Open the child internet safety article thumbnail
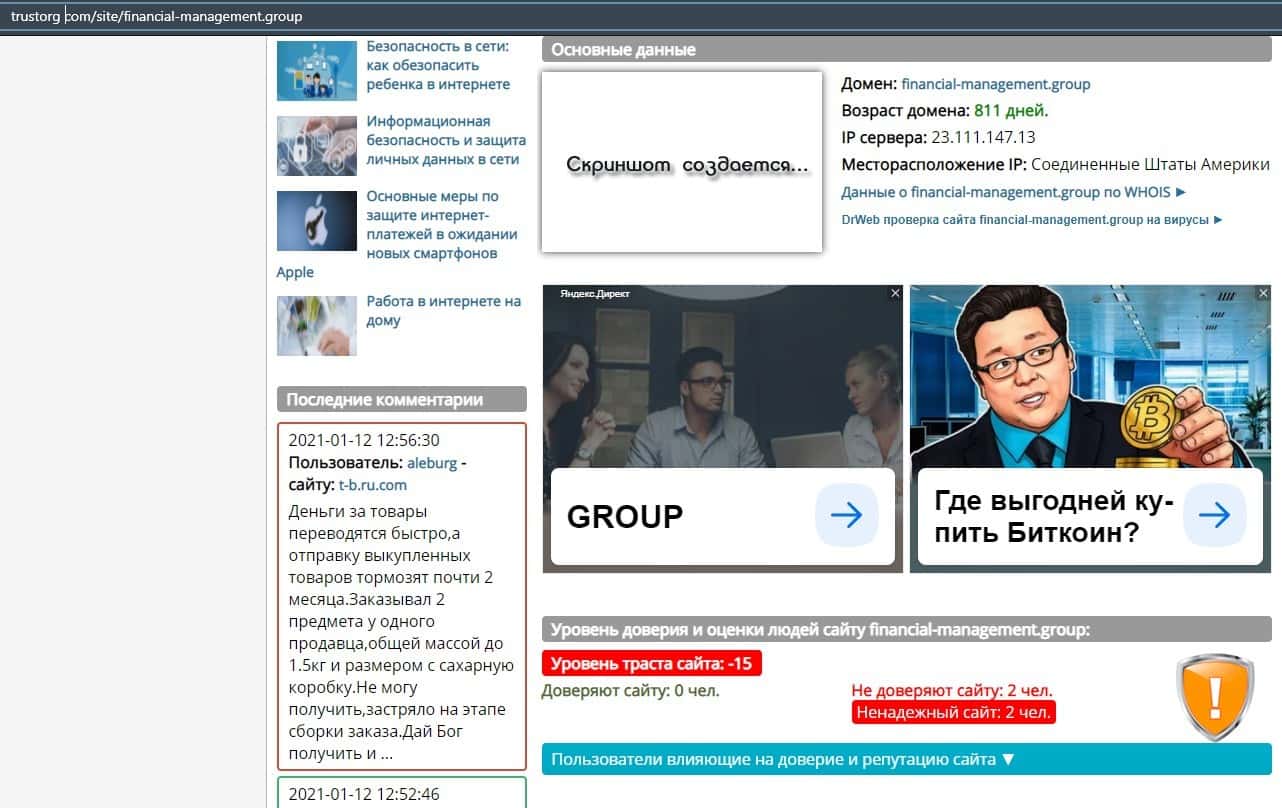The width and height of the screenshot is (1282, 808). (317, 70)
